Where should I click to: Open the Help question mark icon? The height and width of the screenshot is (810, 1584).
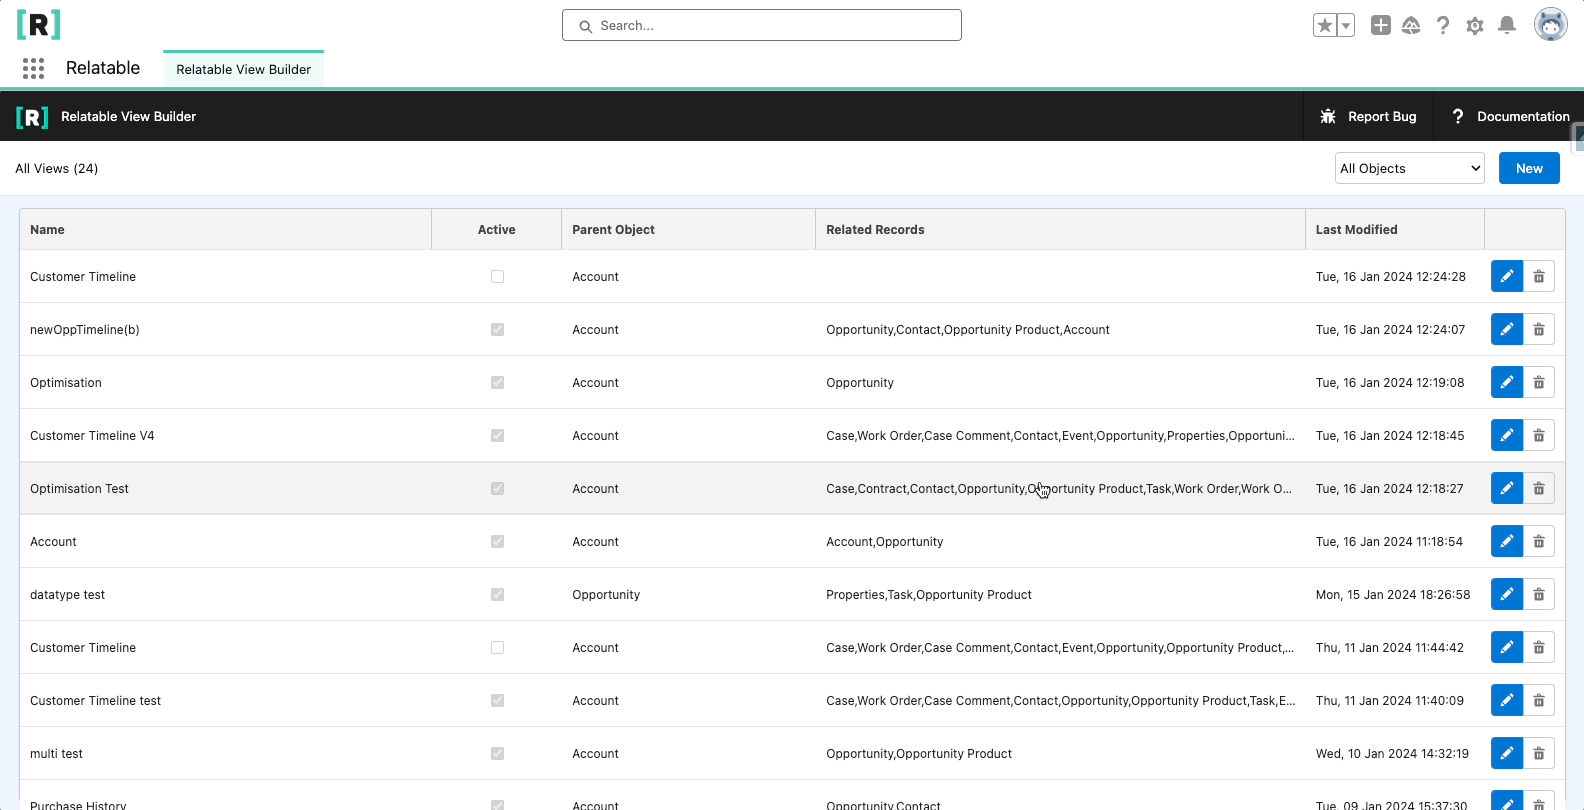click(1443, 25)
